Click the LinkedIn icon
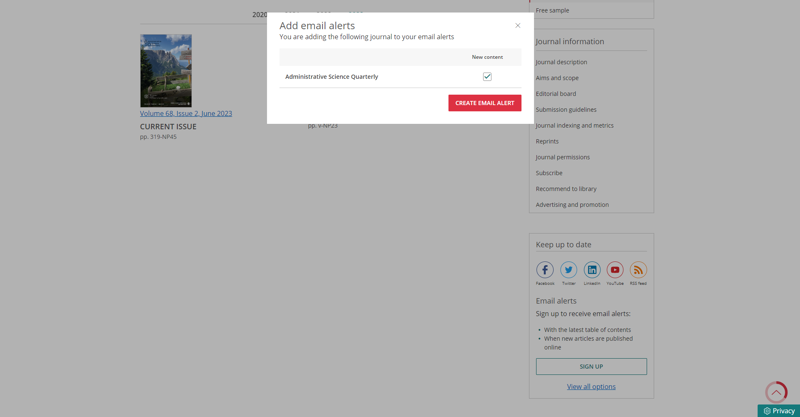This screenshot has width=800, height=417. click(592, 270)
